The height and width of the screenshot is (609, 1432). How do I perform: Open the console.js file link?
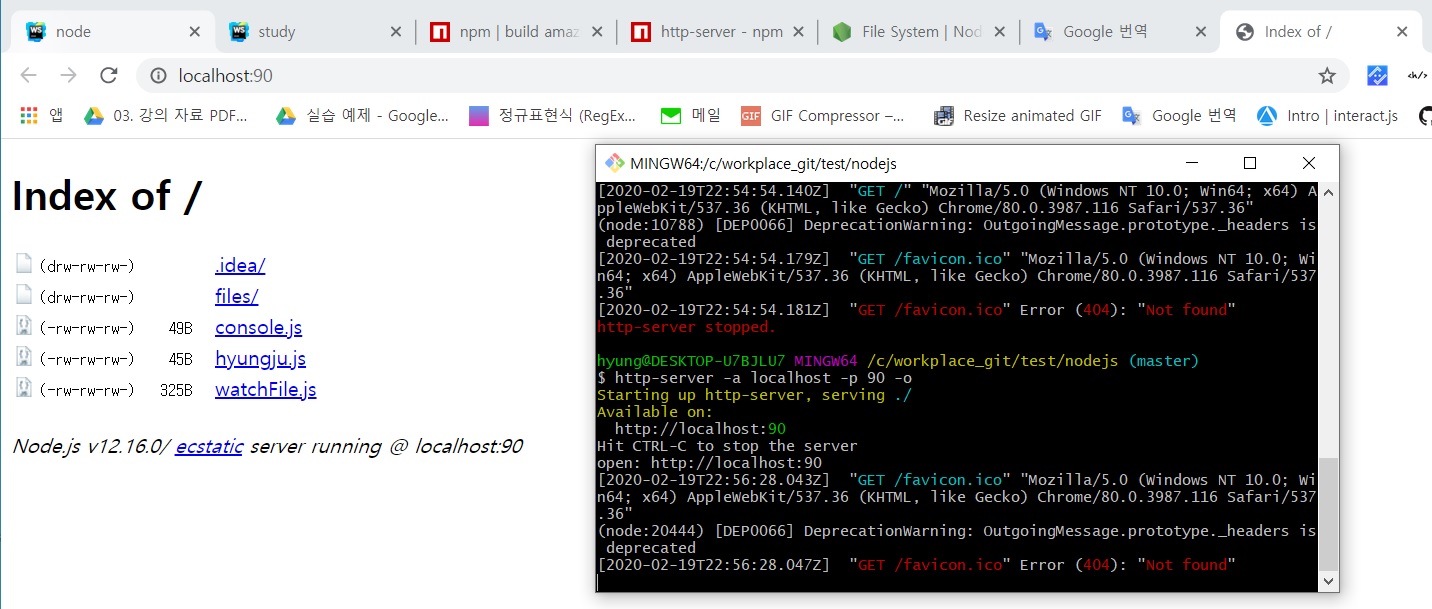click(x=258, y=328)
